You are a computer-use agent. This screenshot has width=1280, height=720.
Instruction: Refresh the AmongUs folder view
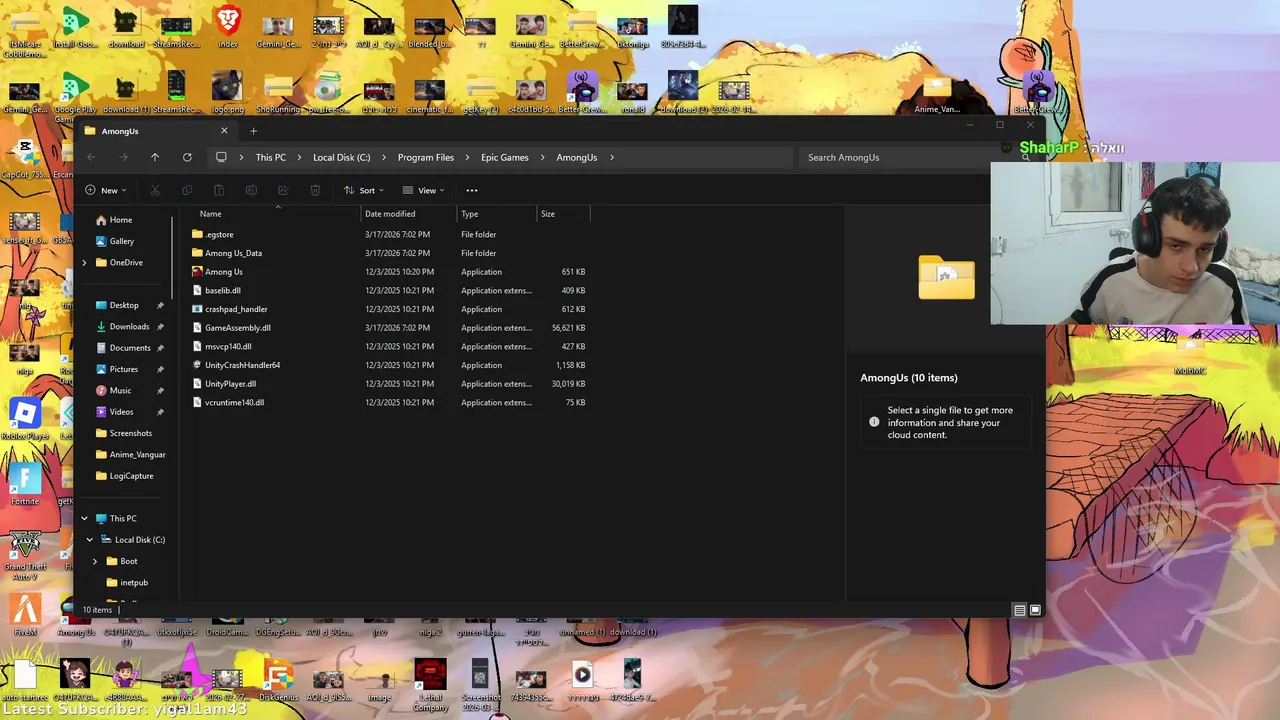187,157
